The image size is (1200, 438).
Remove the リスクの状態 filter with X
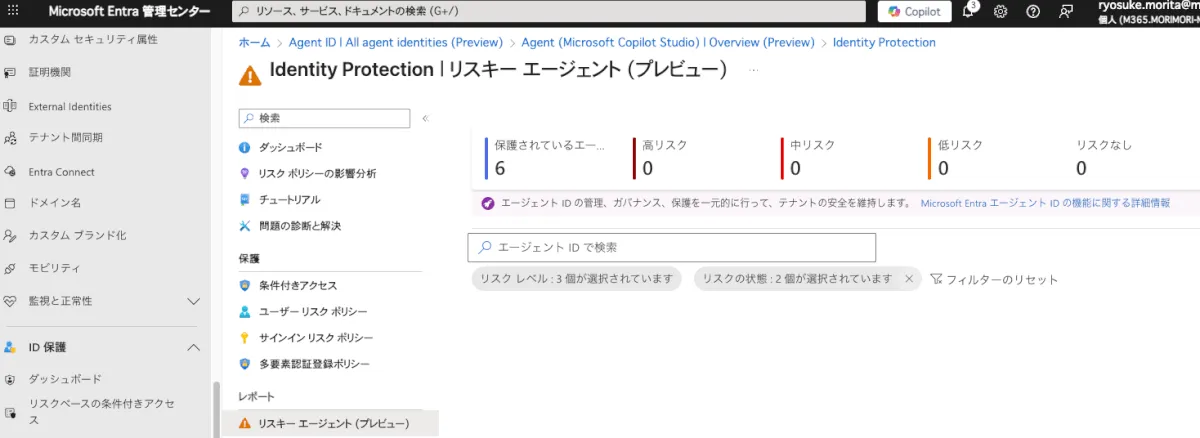click(x=909, y=279)
